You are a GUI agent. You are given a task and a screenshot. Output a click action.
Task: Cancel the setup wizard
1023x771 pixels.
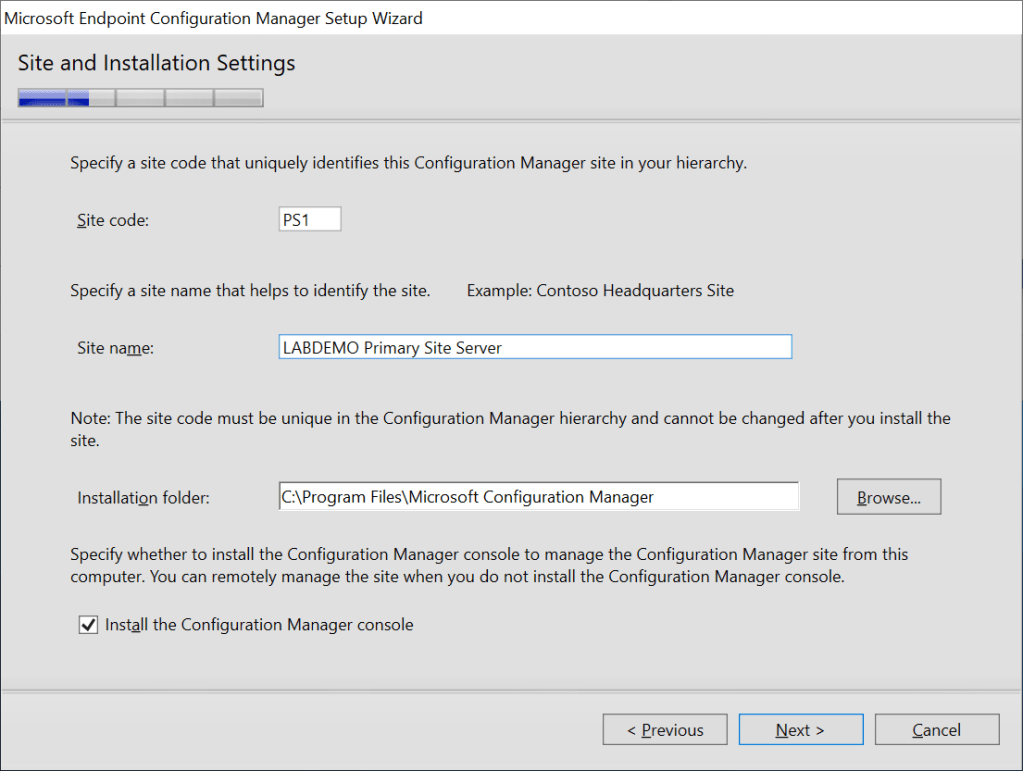coord(936,730)
